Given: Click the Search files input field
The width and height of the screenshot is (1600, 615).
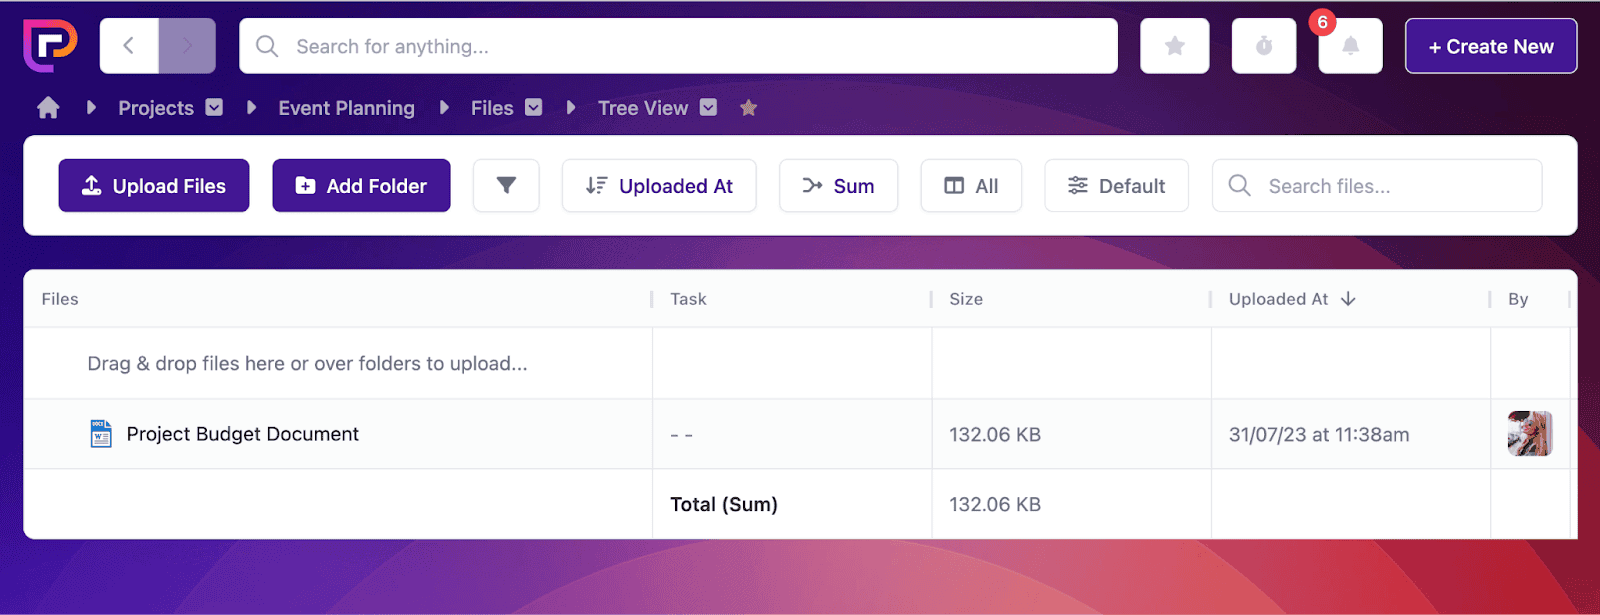Looking at the screenshot, I should click(x=1390, y=186).
